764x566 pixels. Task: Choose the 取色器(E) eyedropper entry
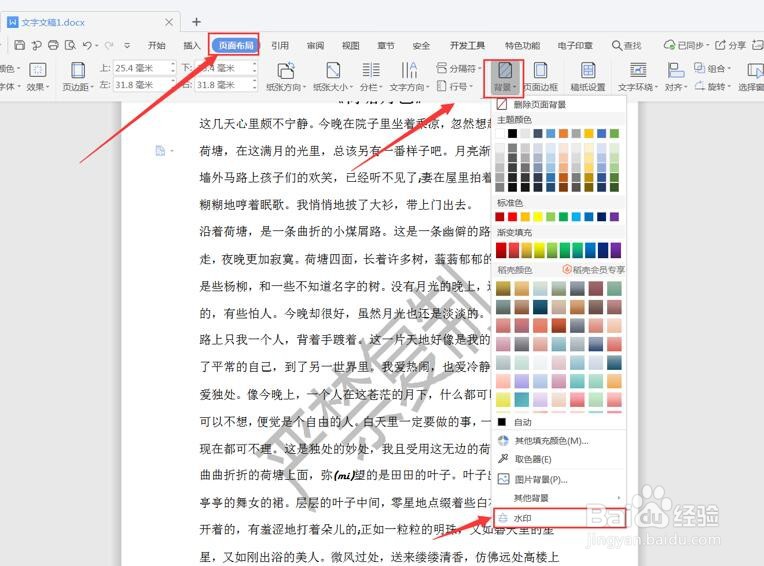pyautogui.click(x=559, y=459)
